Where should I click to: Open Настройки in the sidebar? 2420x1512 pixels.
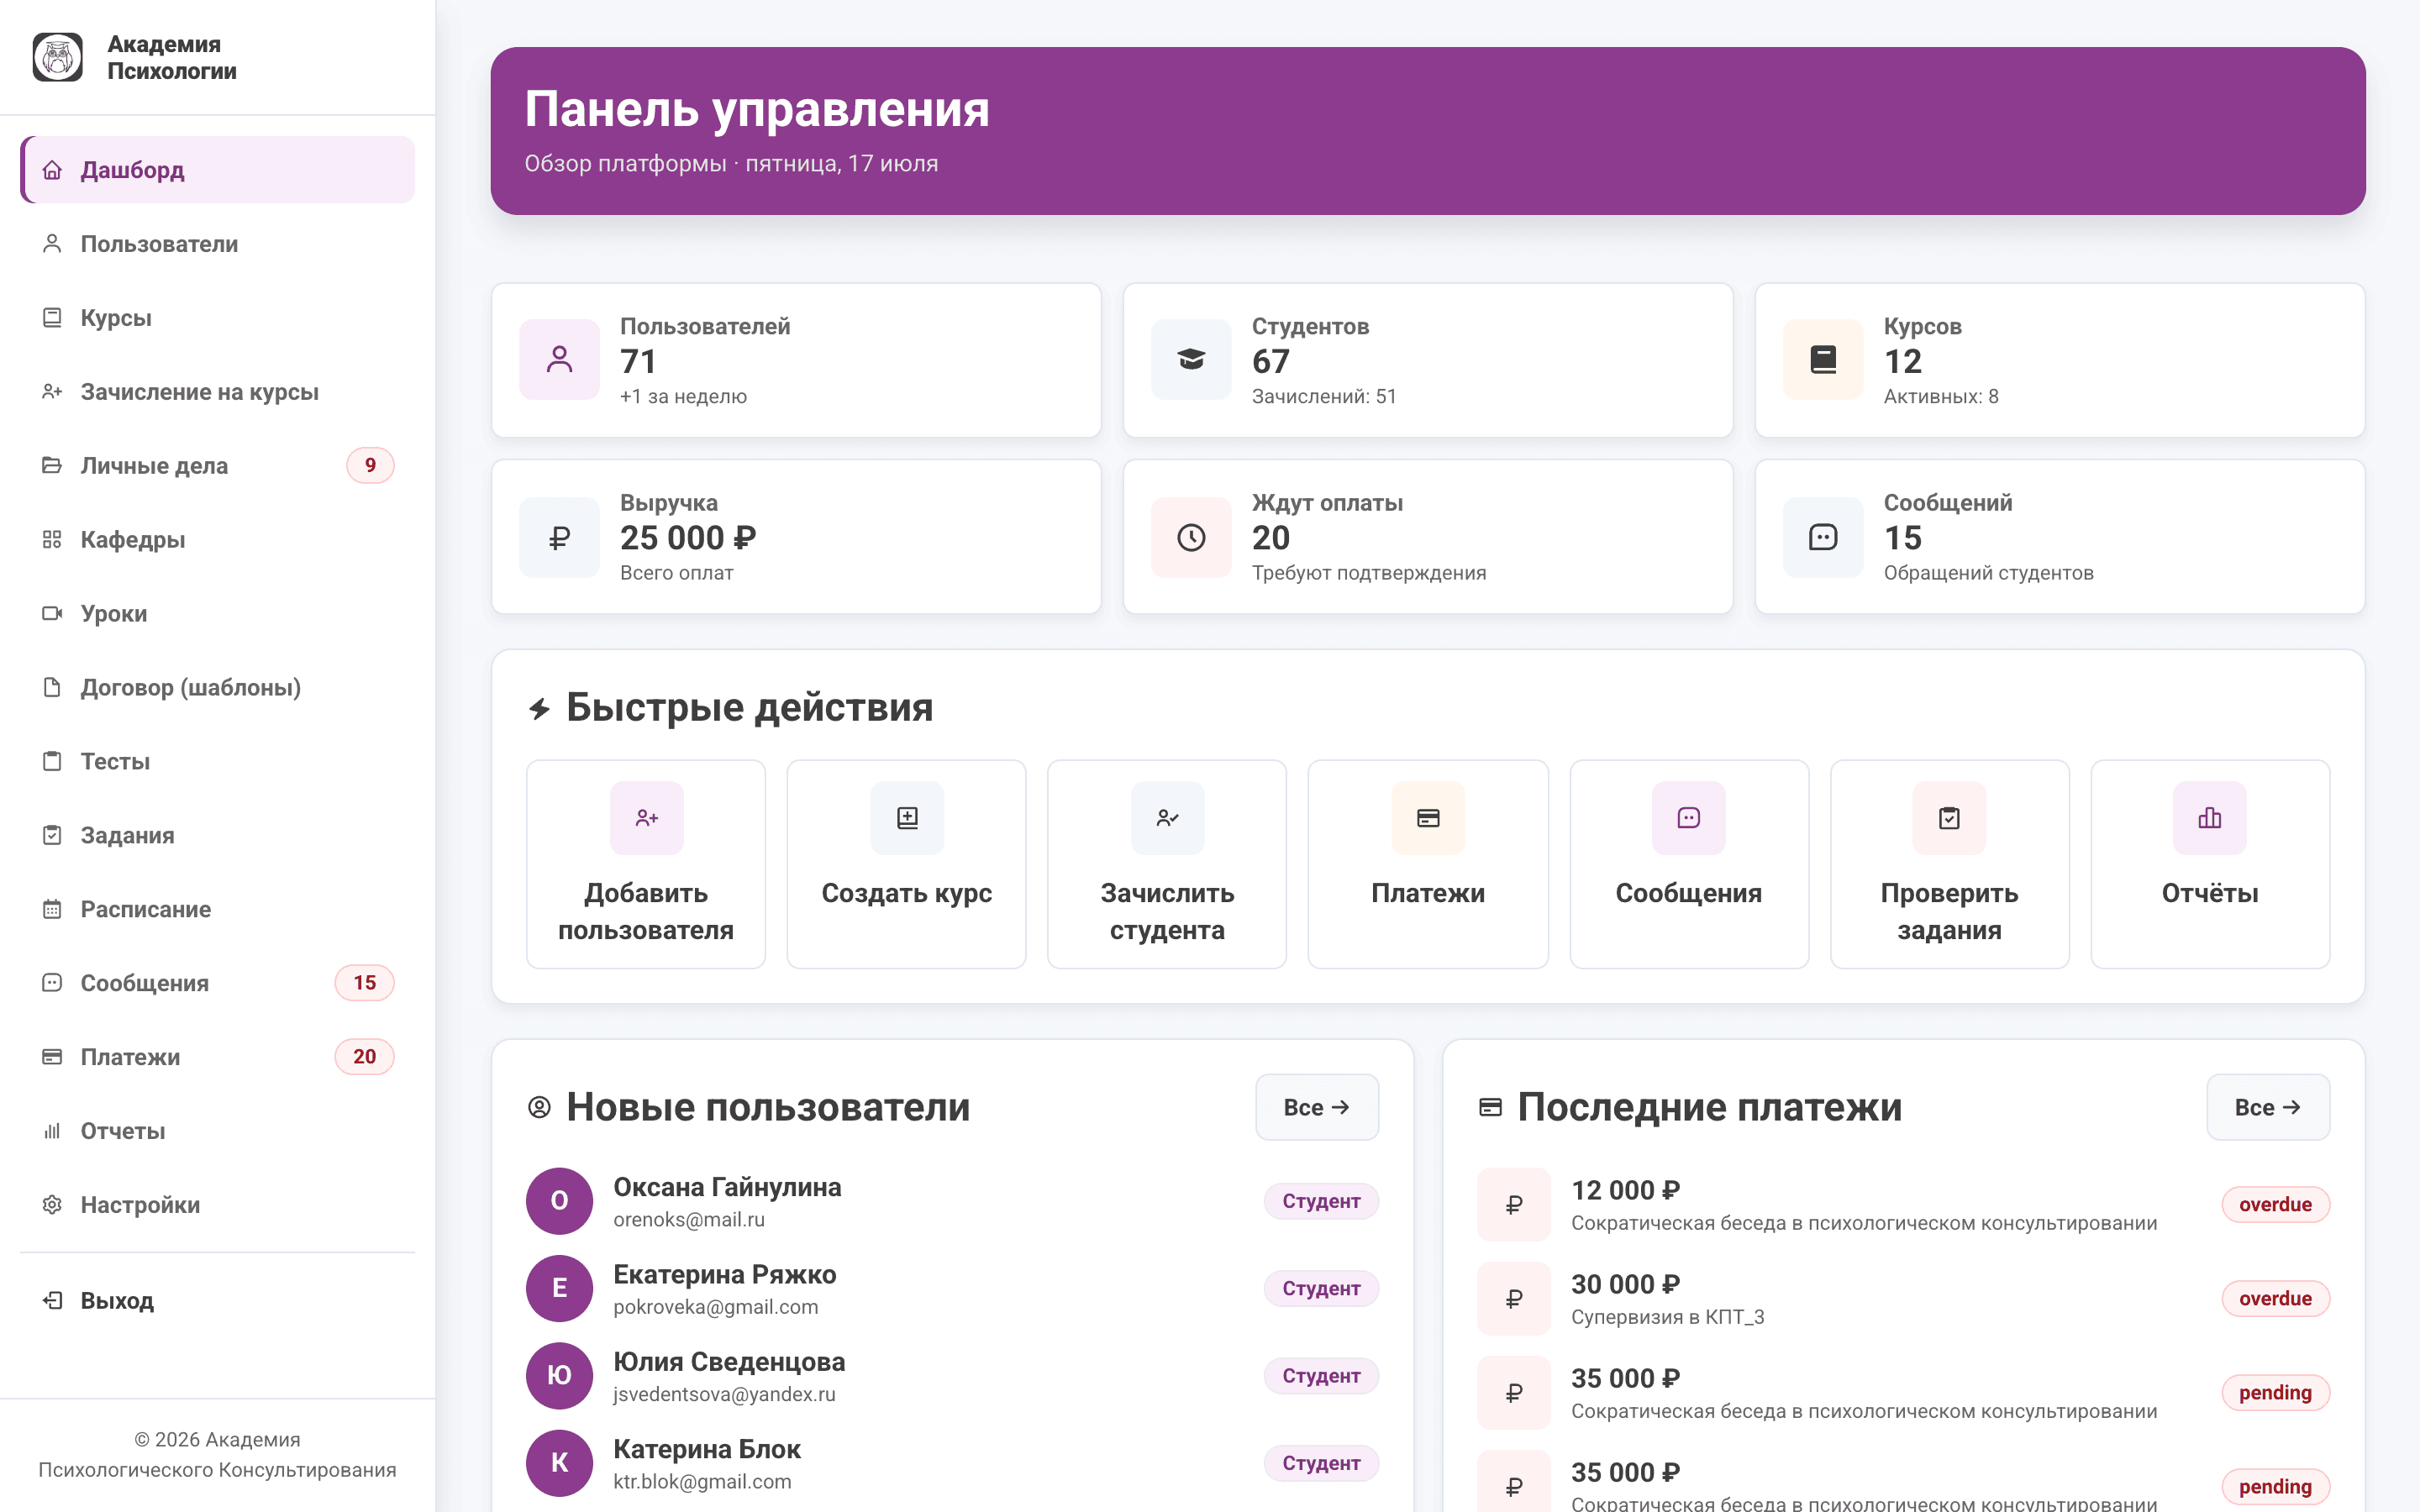(218, 1205)
